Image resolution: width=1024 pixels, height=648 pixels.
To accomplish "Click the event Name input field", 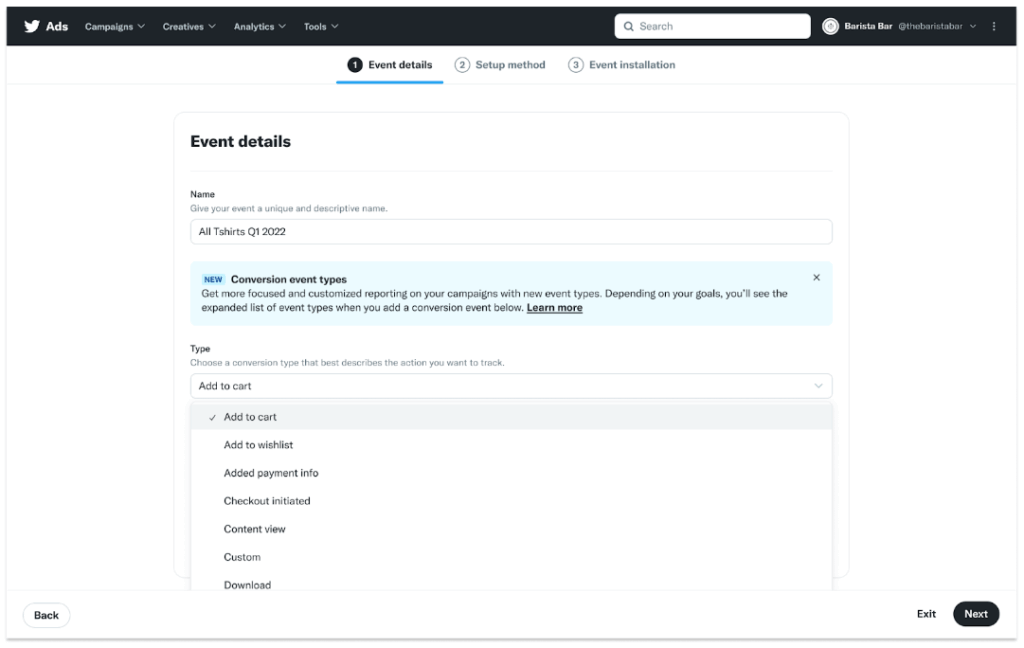I will [x=511, y=232].
